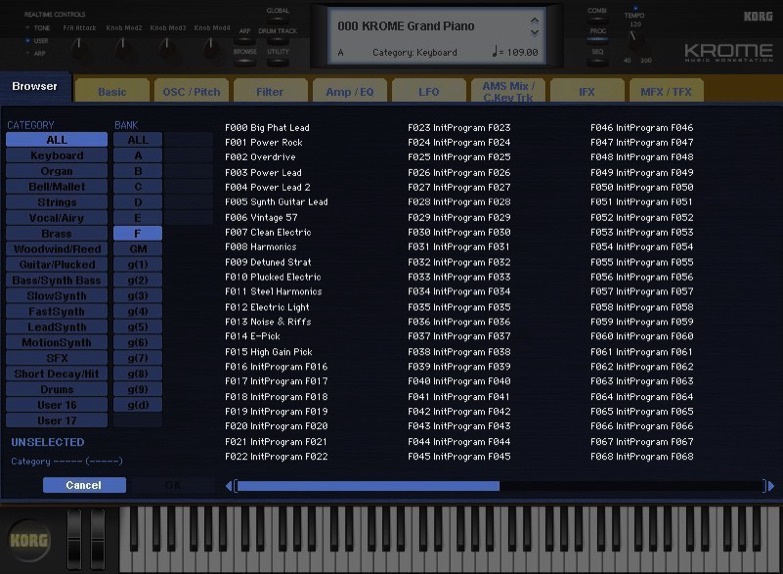Filter by Brass category
Viewport: 783px width, 574px height.
point(57,233)
